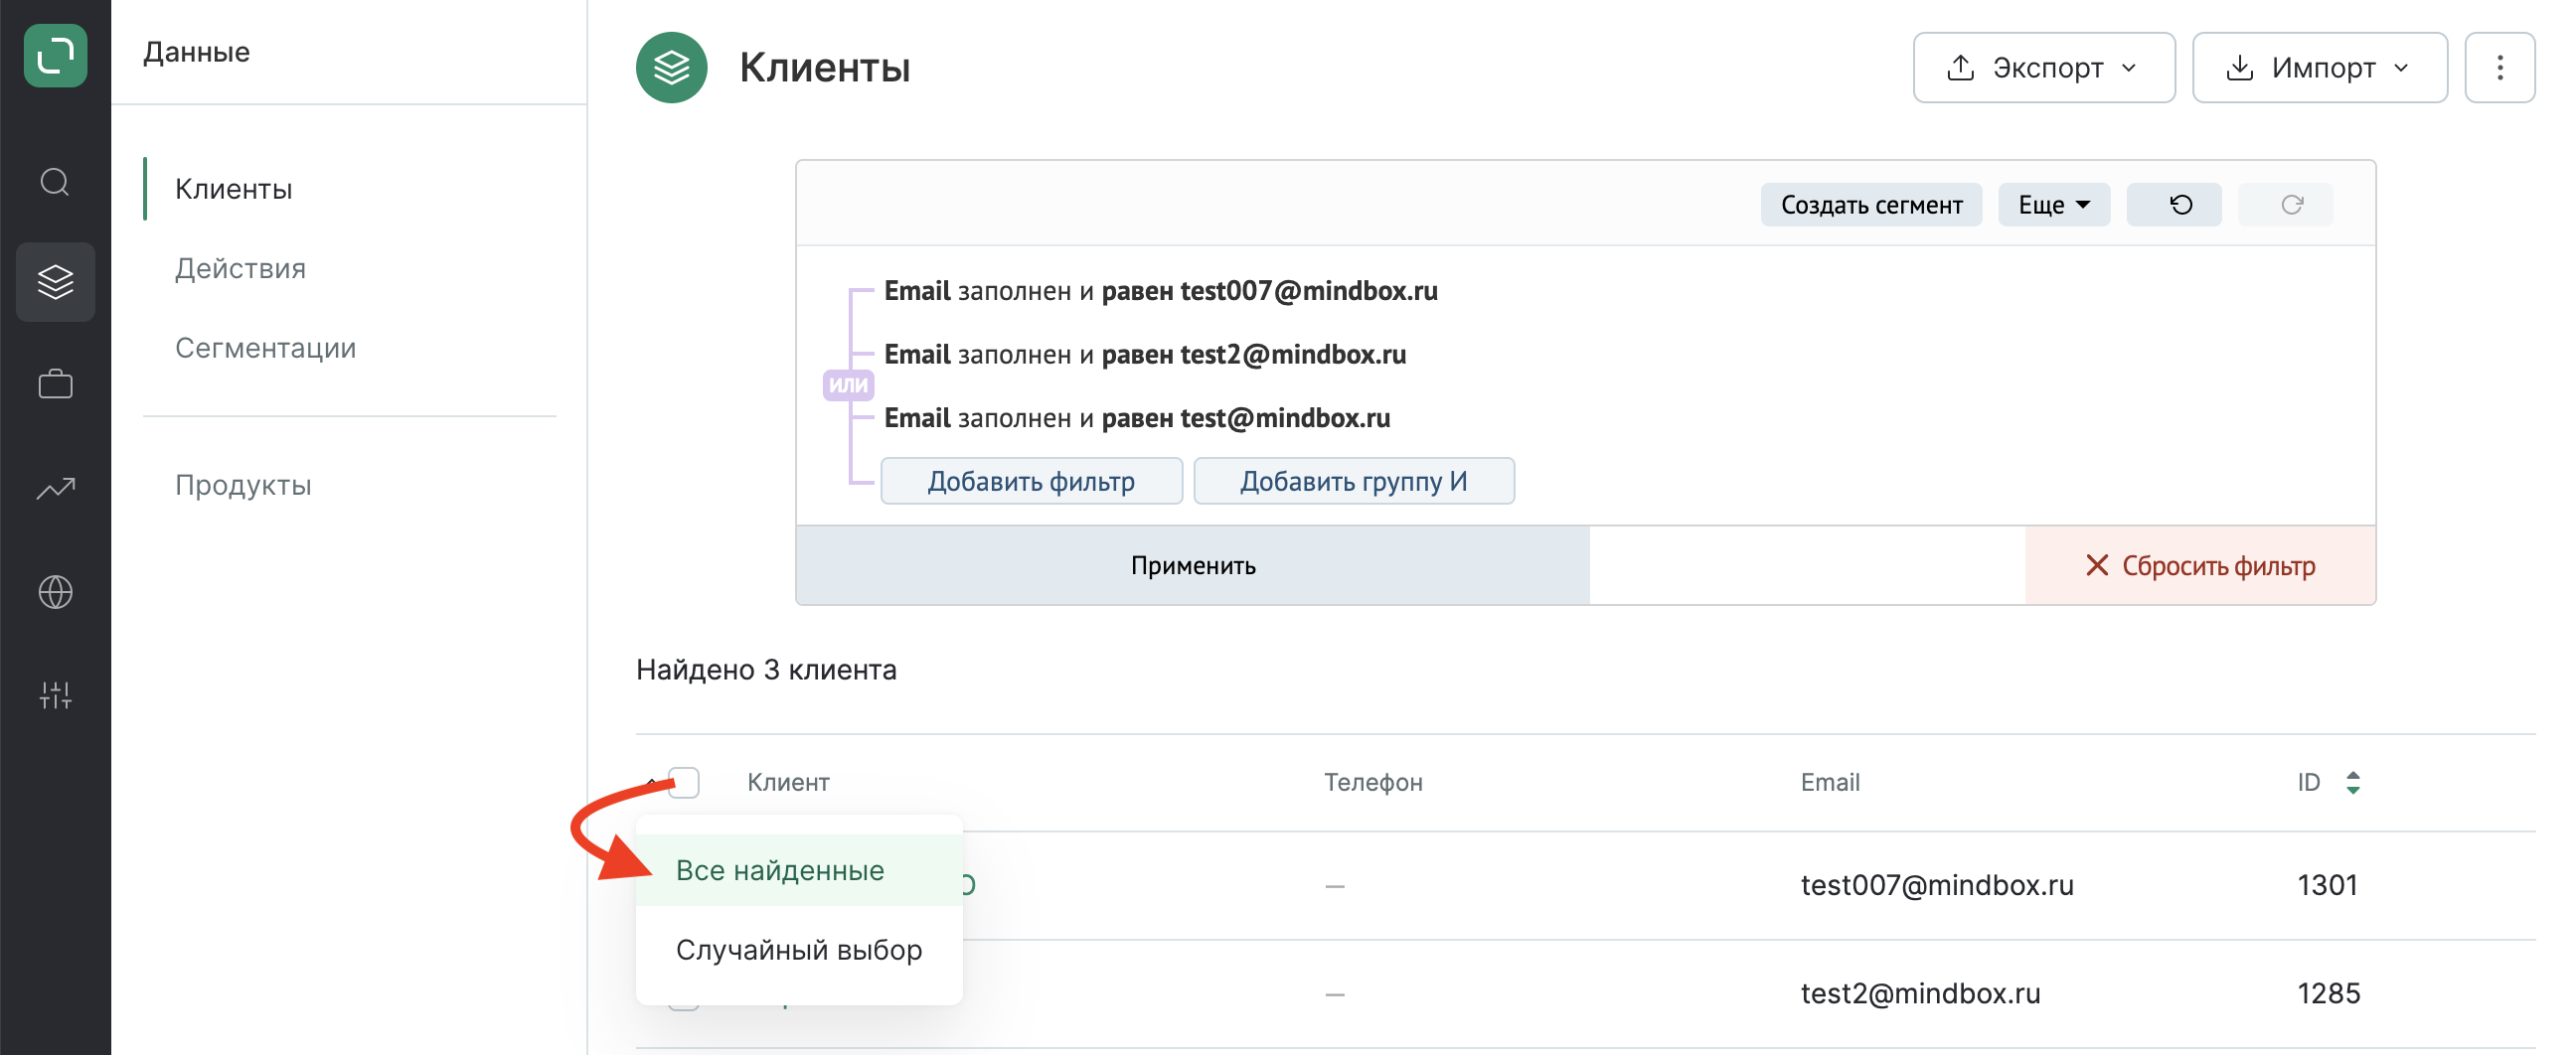Image resolution: width=2576 pixels, height=1055 pixels.
Task: Open the briefcase campaigns sidebar icon
Action: (55, 384)
